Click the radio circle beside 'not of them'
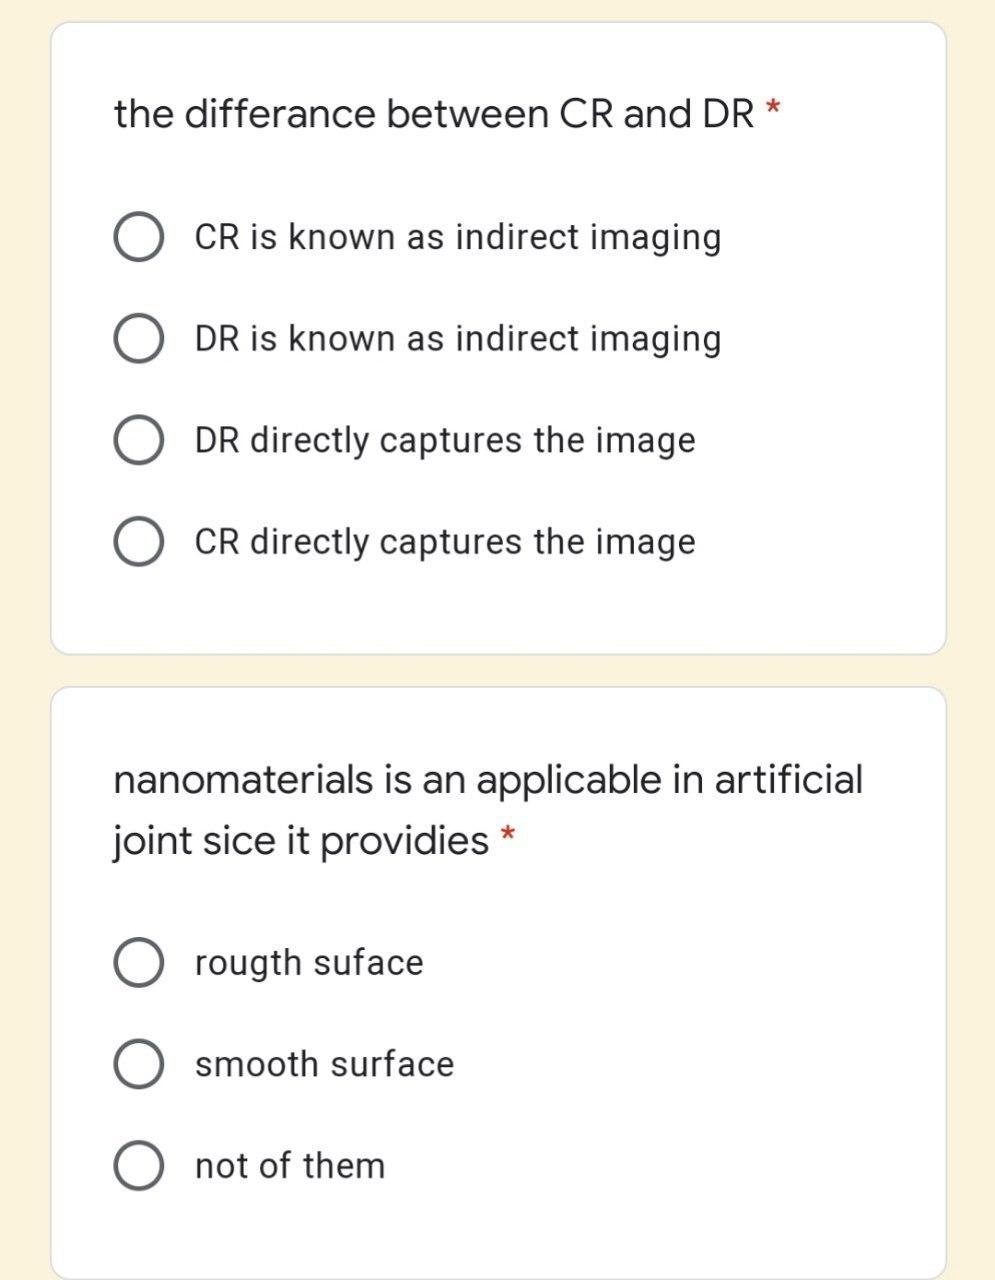 tap(140, 1165)
